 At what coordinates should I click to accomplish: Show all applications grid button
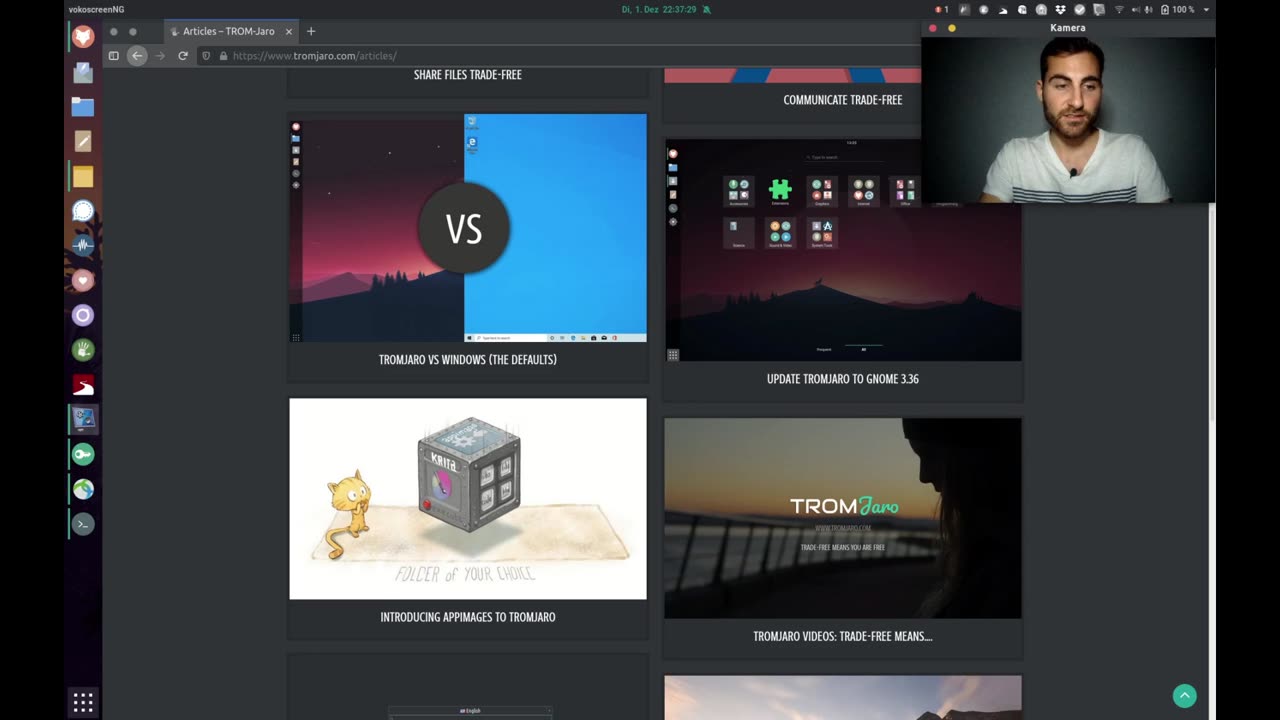tap(83, 701)
